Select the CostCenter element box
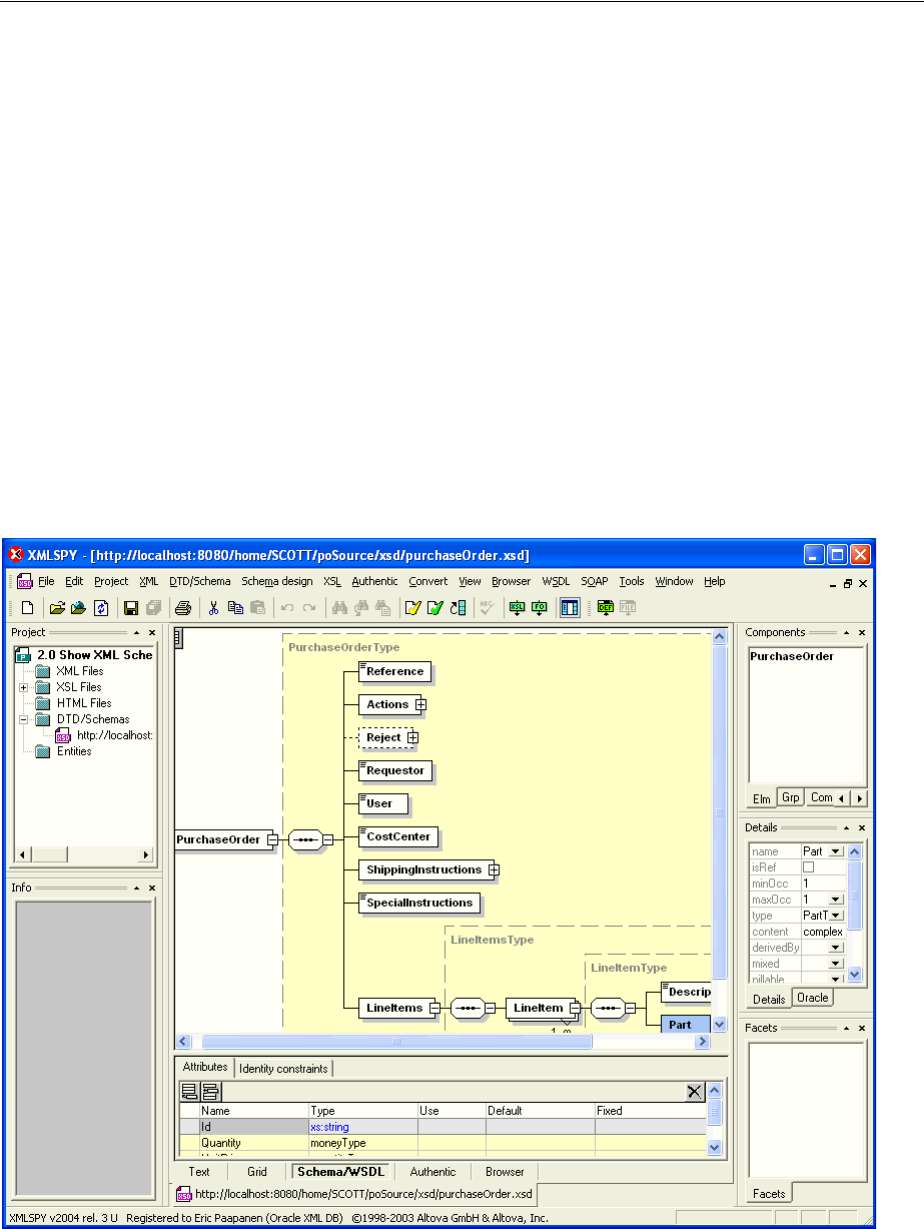 tap(399, 836)
